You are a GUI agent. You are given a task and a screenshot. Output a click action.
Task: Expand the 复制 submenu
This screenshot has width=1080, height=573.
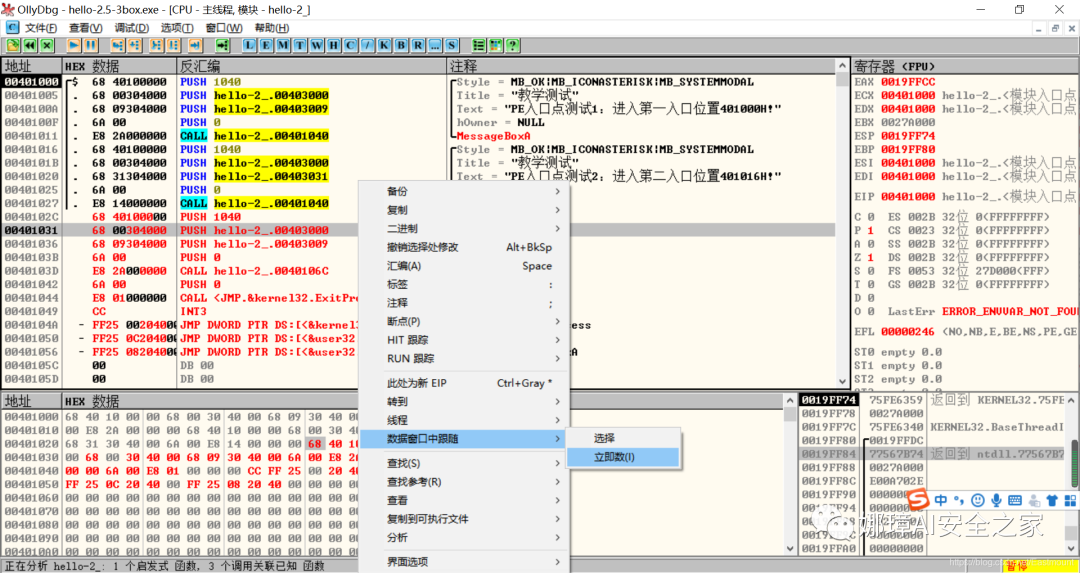pos(465,209)
